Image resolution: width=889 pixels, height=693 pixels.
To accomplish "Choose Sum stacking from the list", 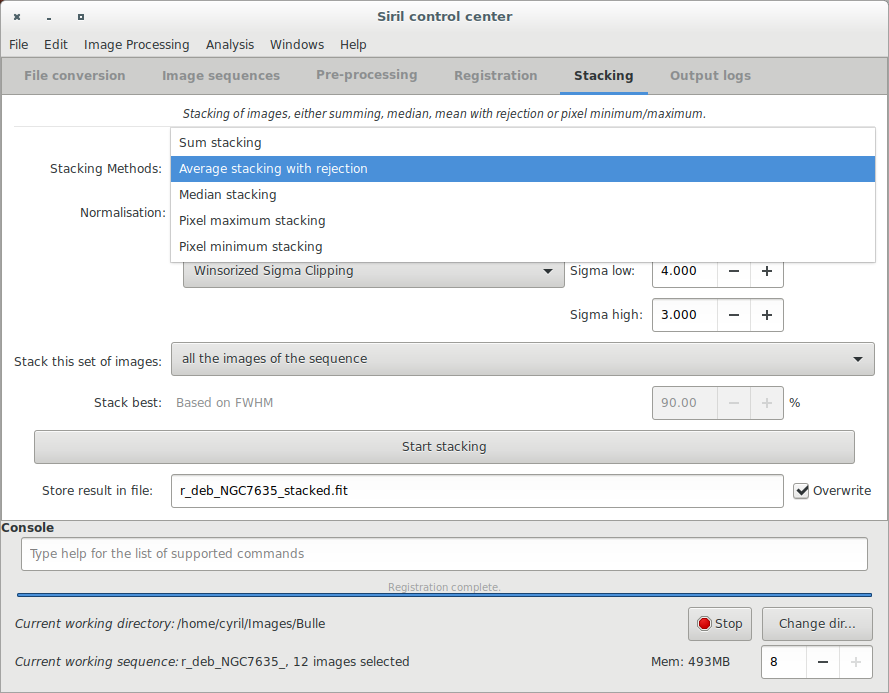I will click(523, 143).
